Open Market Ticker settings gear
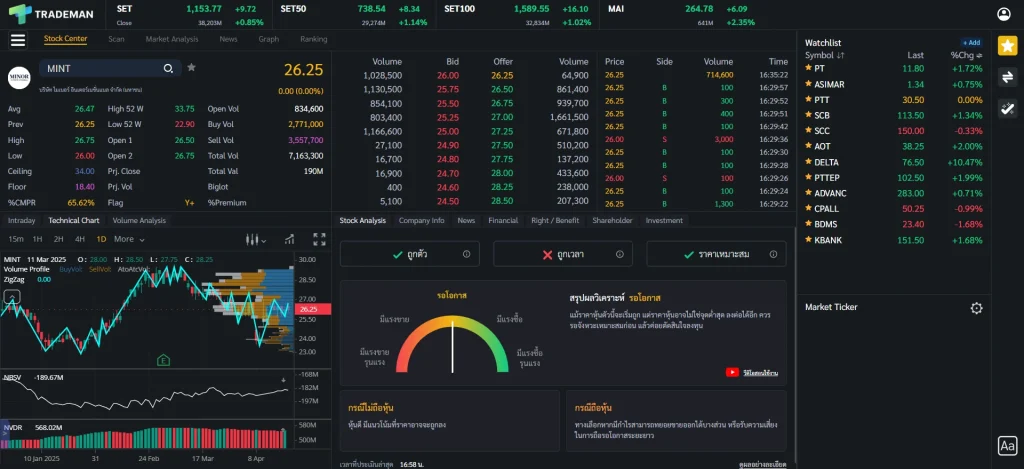 coord(976,308)
